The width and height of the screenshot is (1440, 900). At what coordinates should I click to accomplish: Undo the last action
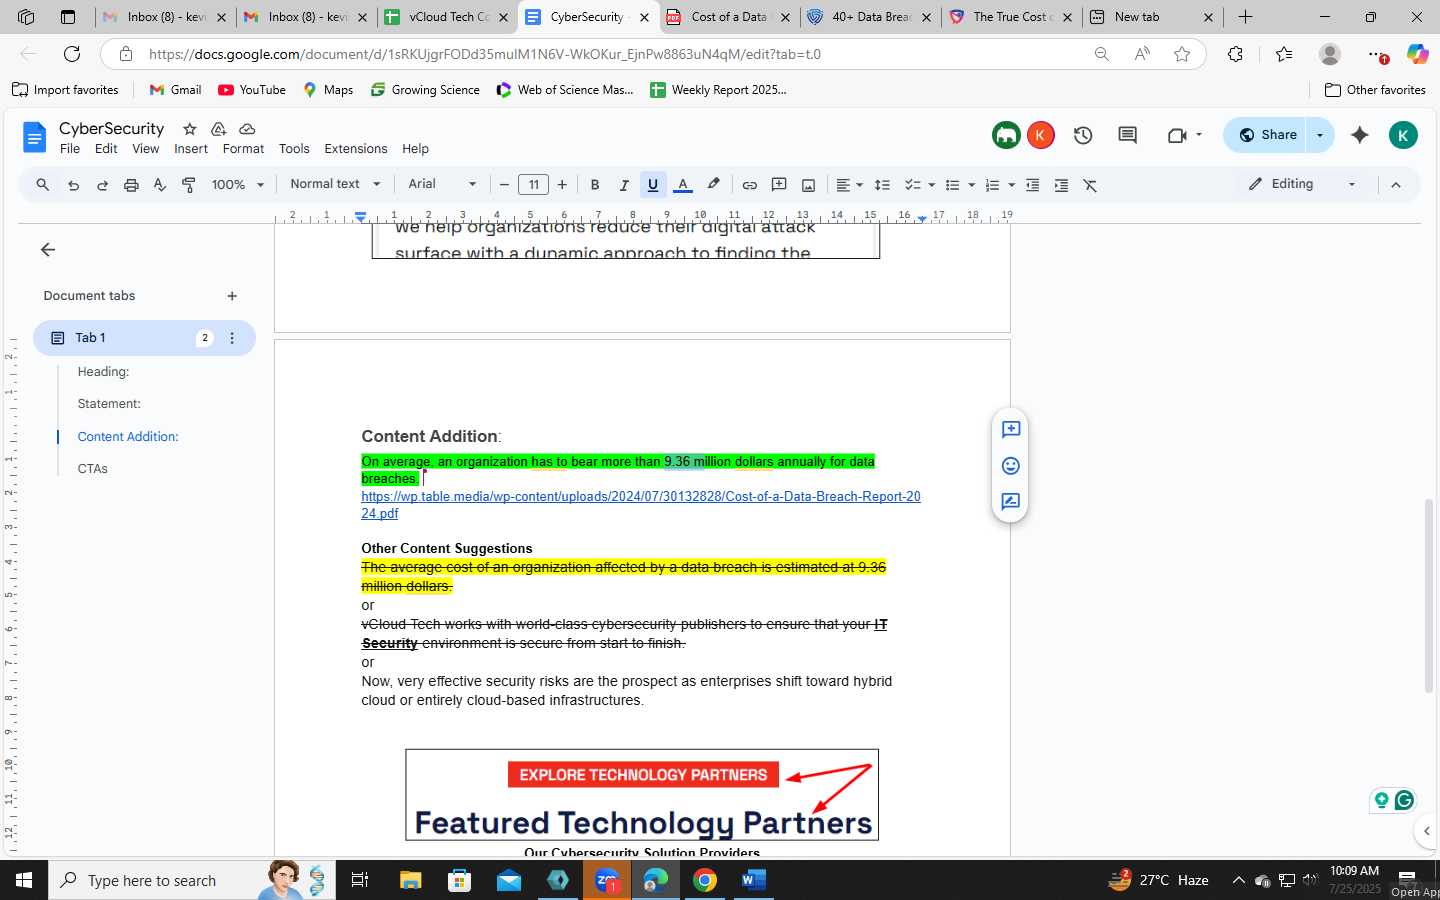(73, 185)
